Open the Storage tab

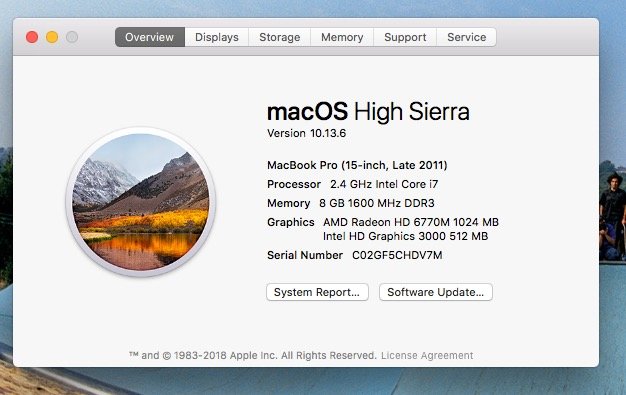(279, 37)
